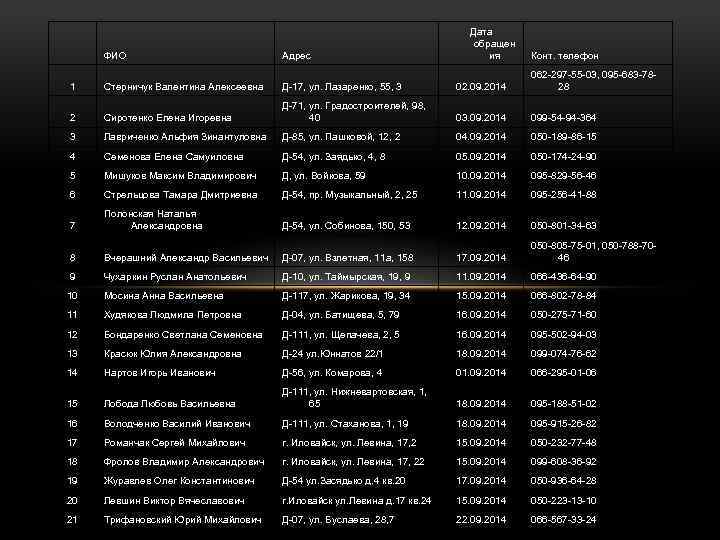
Task: Select address Д-07, ул. Взлетная, 11а, 158
Action: click(348, 258)
